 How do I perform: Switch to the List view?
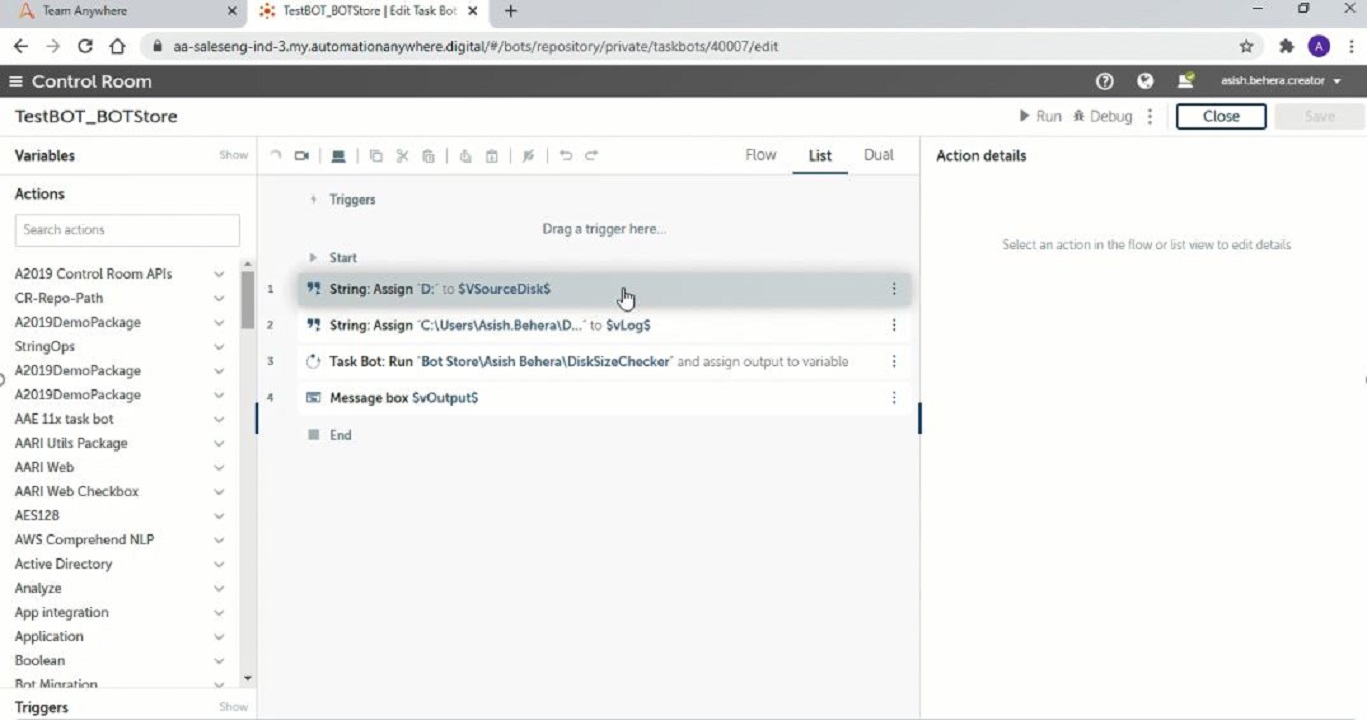tap(820, 156)
